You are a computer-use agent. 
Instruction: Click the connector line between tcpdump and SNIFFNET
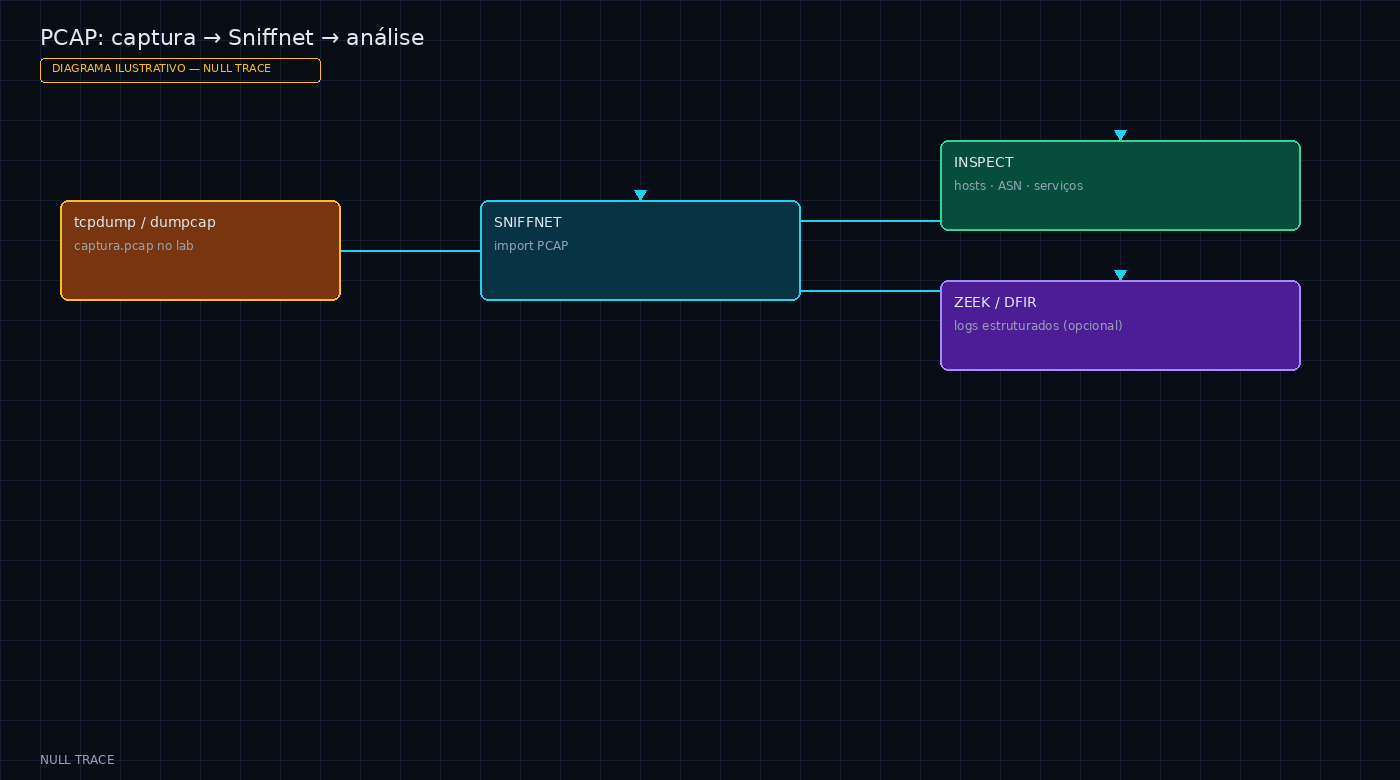(x=410, y=250)
